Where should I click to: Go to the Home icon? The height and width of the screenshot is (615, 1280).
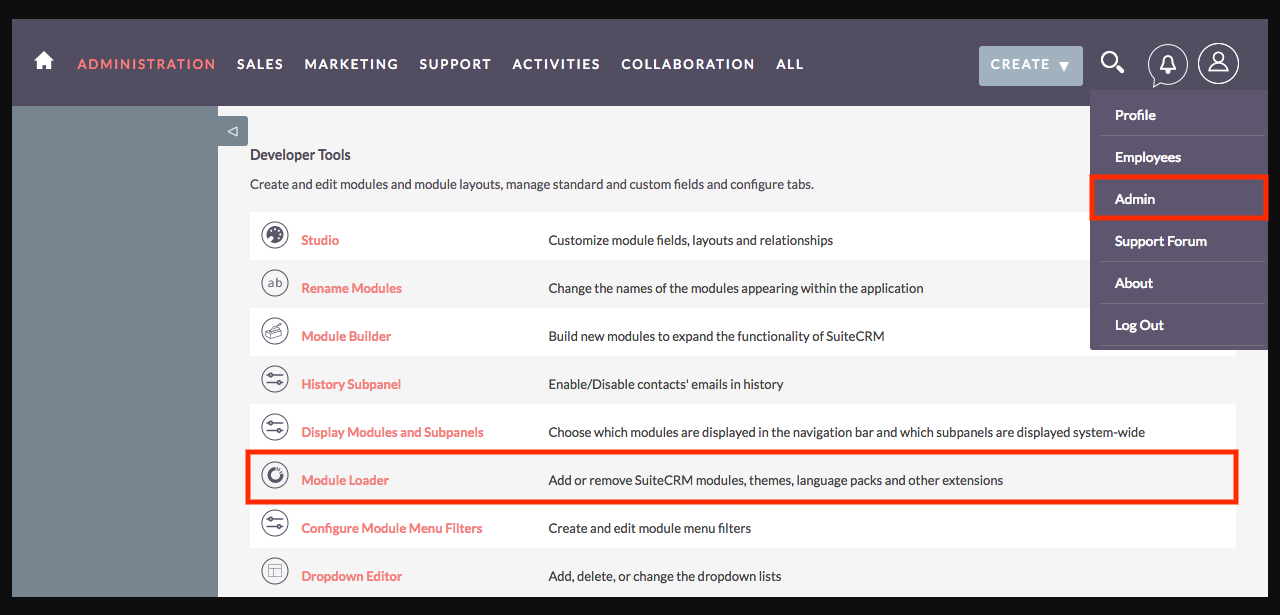coord(44,61)
